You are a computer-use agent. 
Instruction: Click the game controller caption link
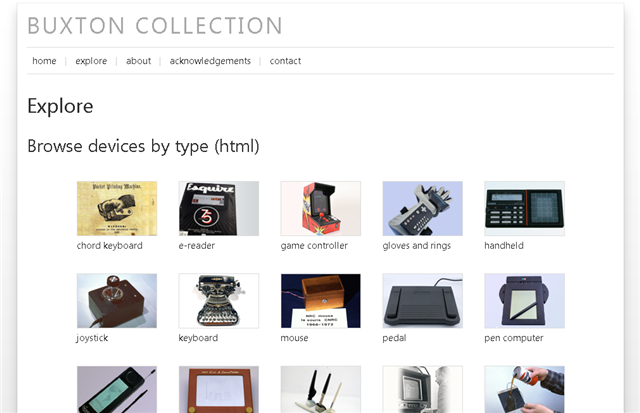tap(314, 245)
